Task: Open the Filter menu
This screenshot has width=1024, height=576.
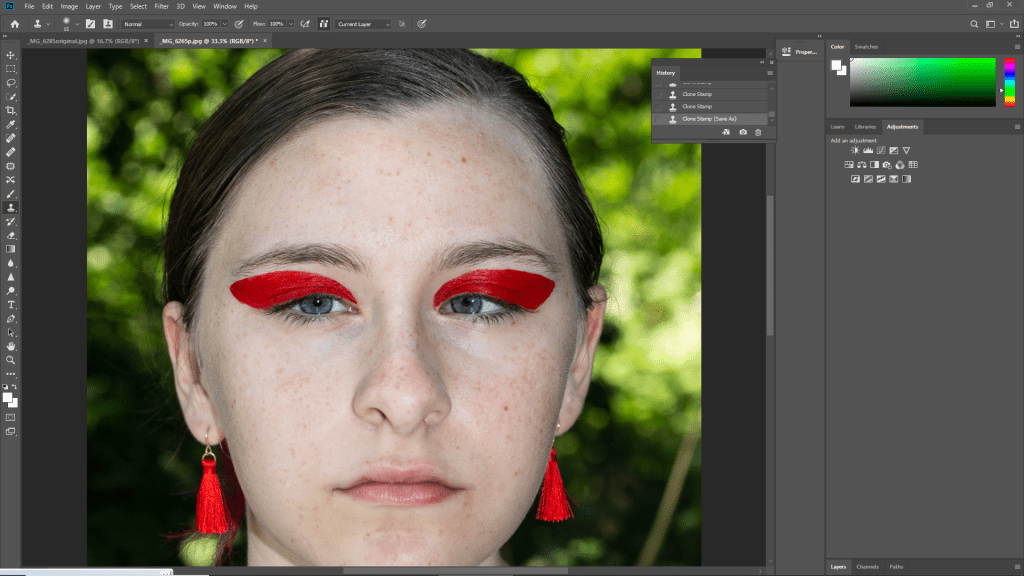Action: click(161, 6)
